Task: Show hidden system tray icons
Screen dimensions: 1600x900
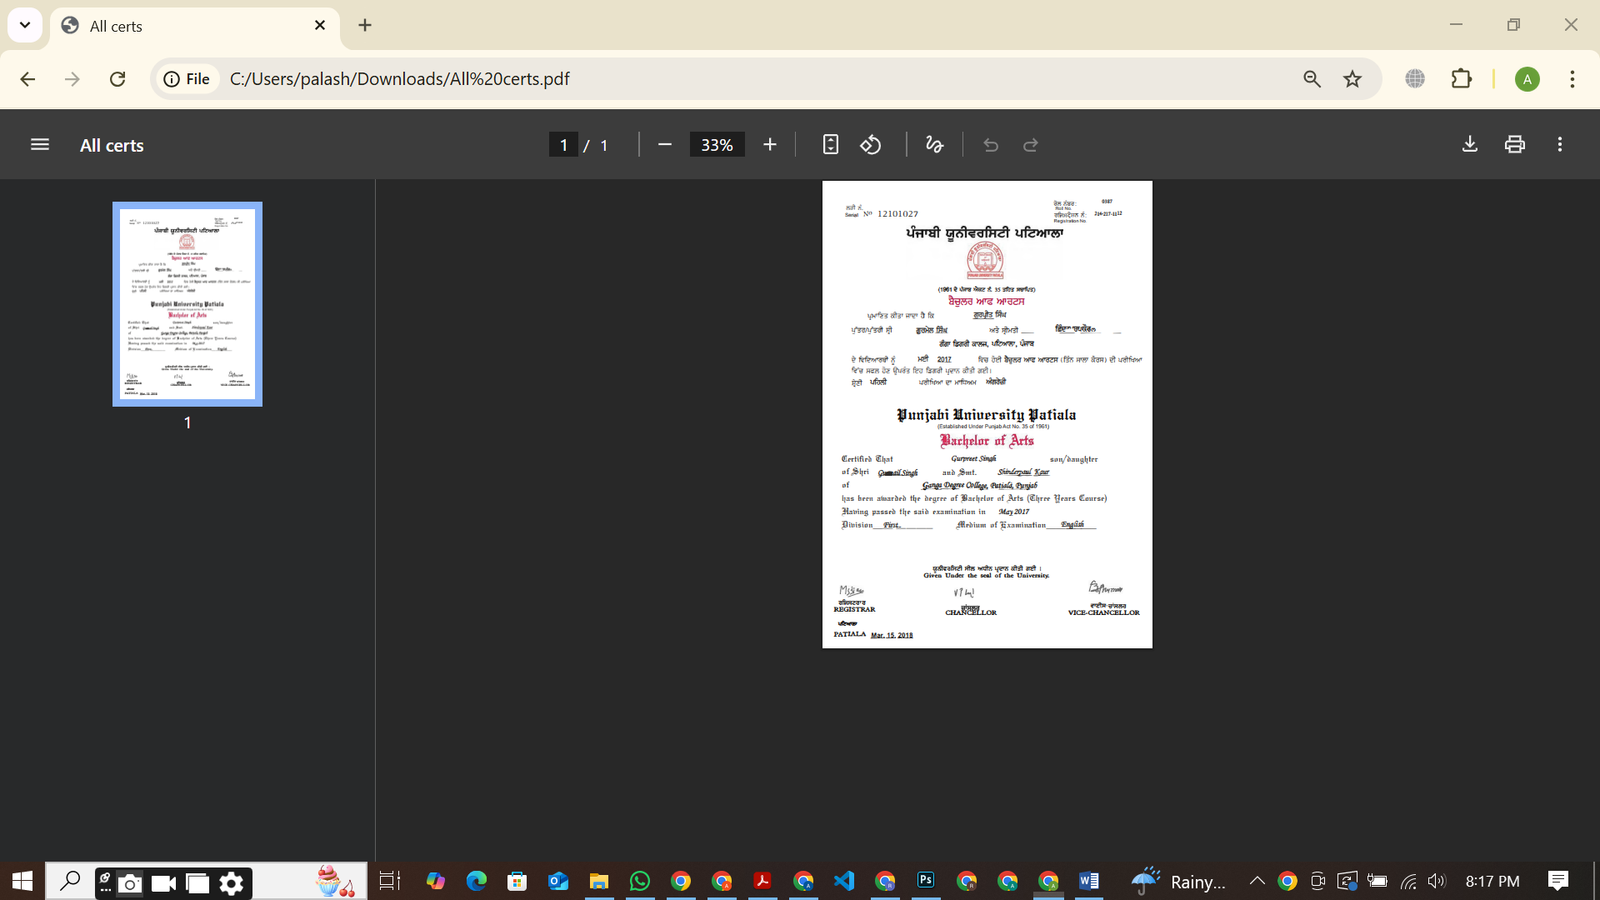Action: coord(1257,881)
